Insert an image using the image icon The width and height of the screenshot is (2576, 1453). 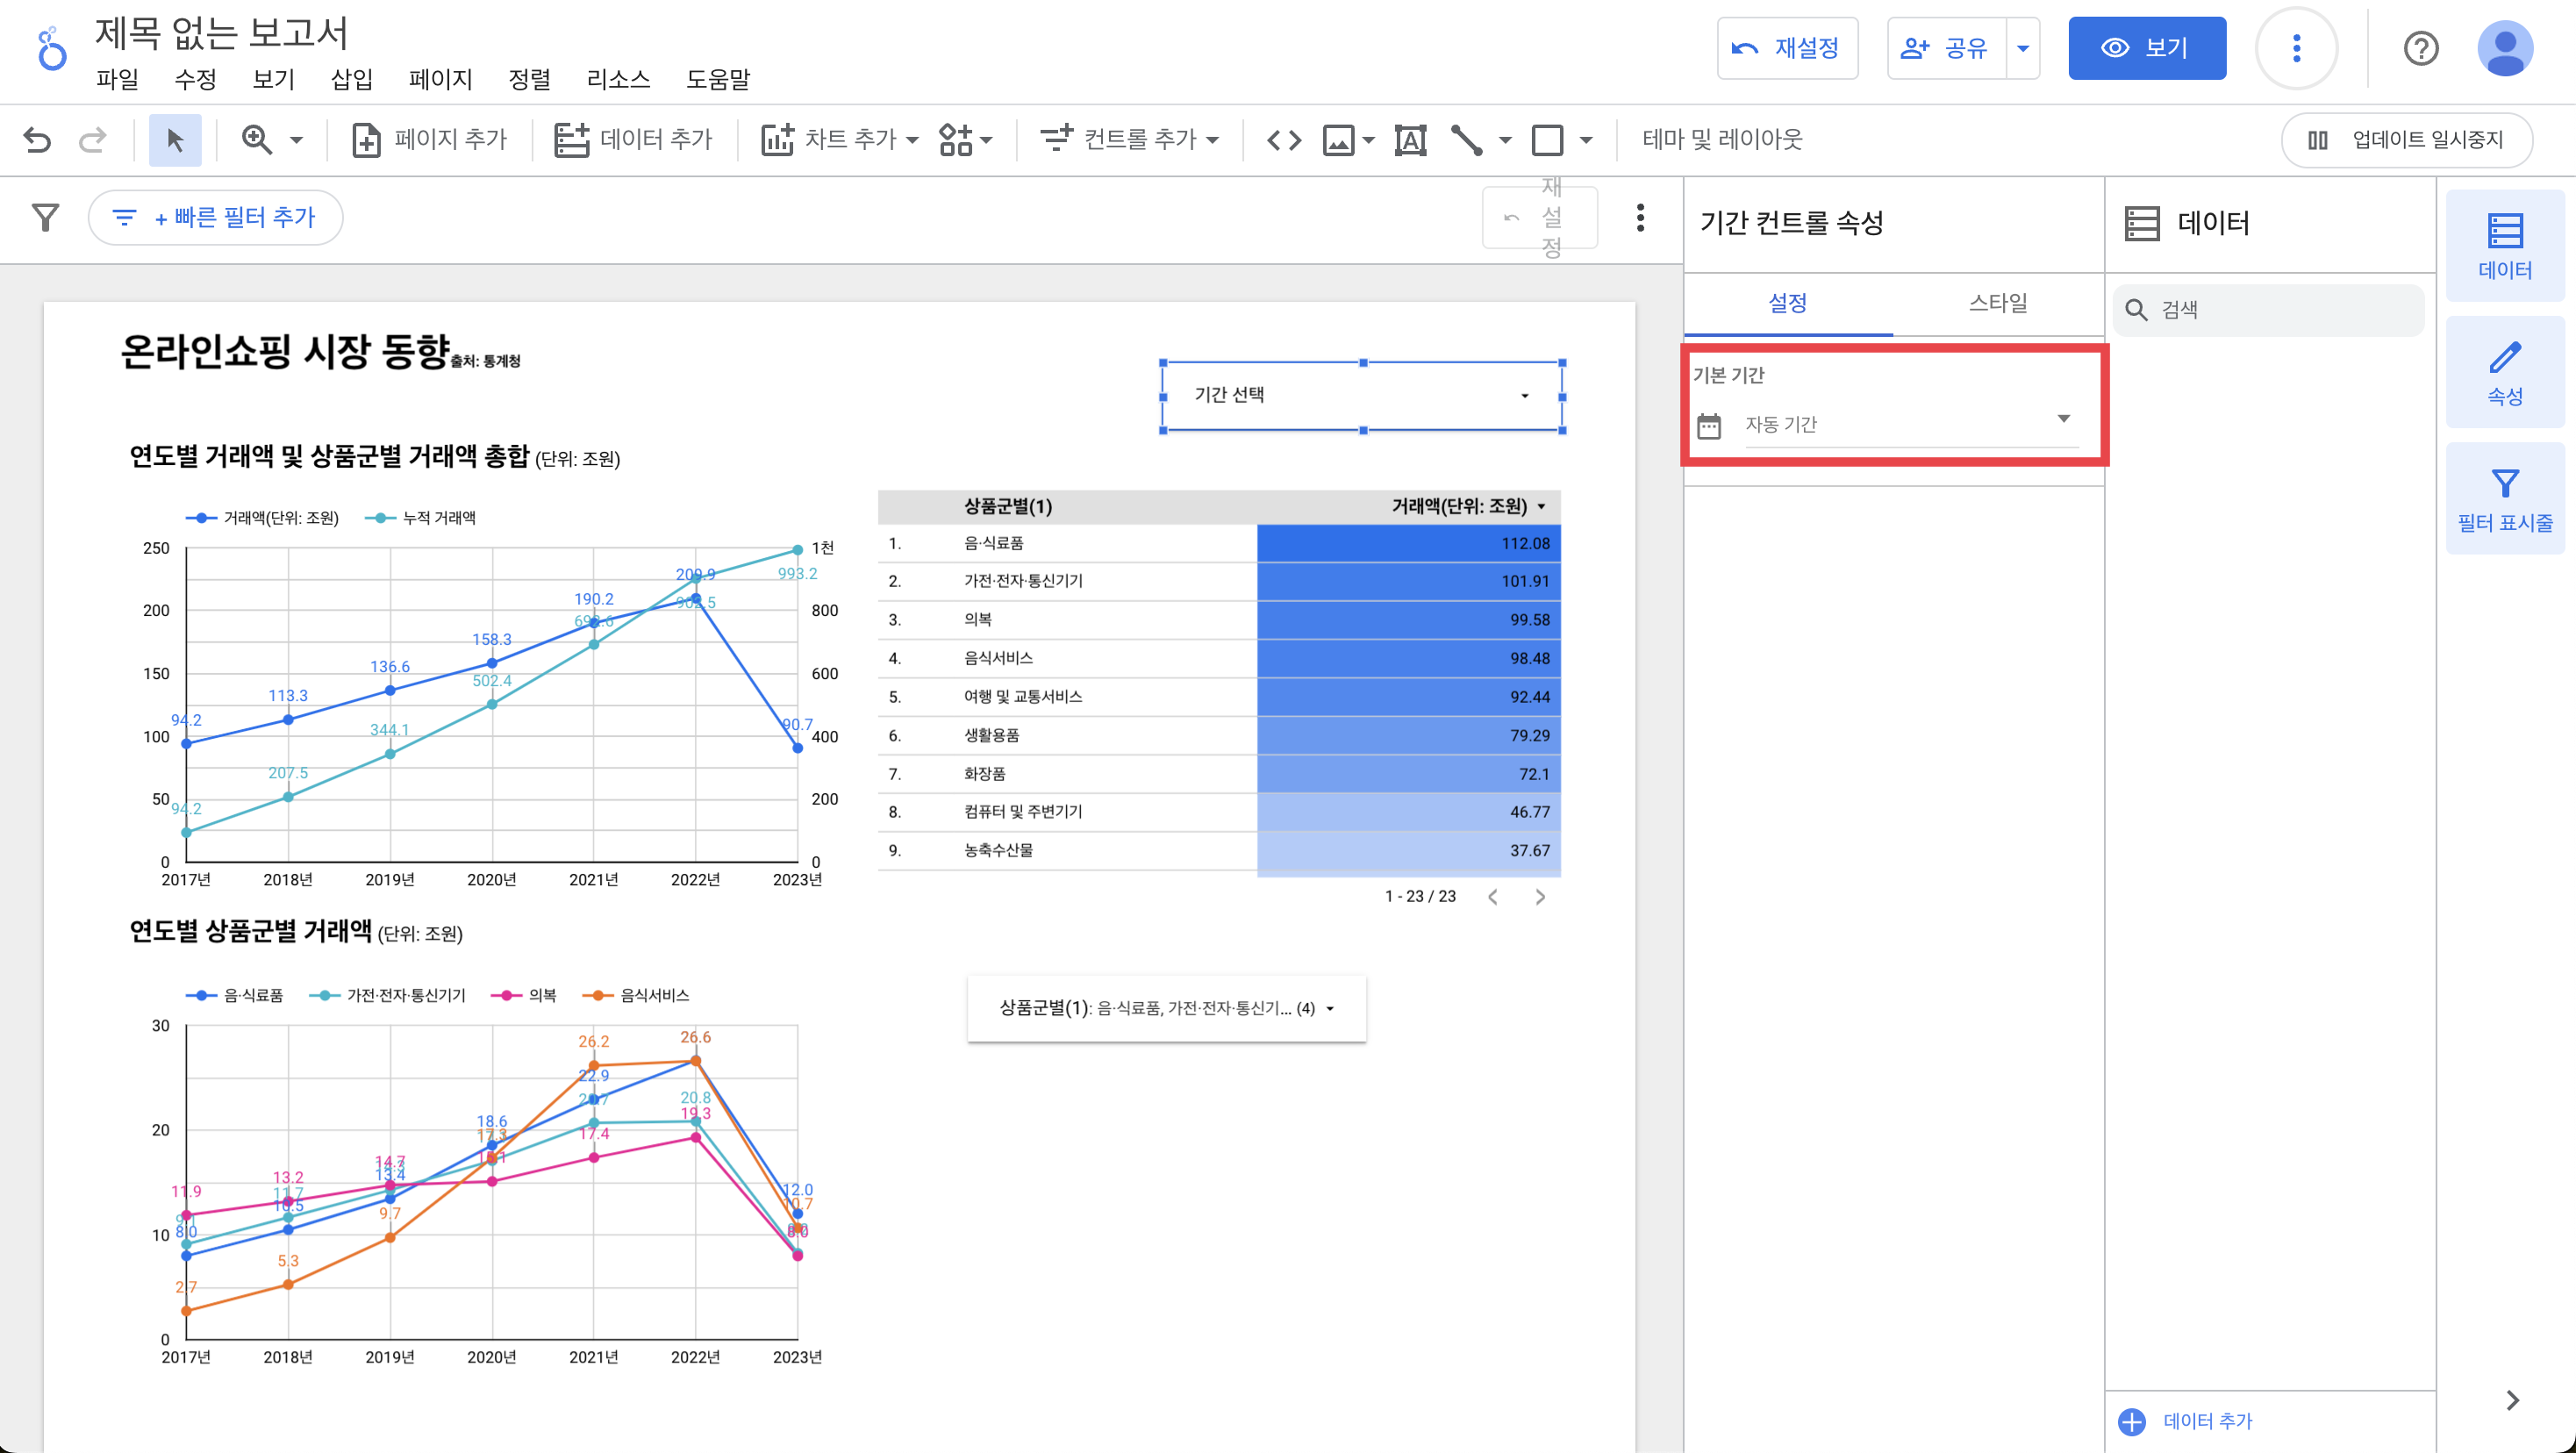coord(1339,139)
